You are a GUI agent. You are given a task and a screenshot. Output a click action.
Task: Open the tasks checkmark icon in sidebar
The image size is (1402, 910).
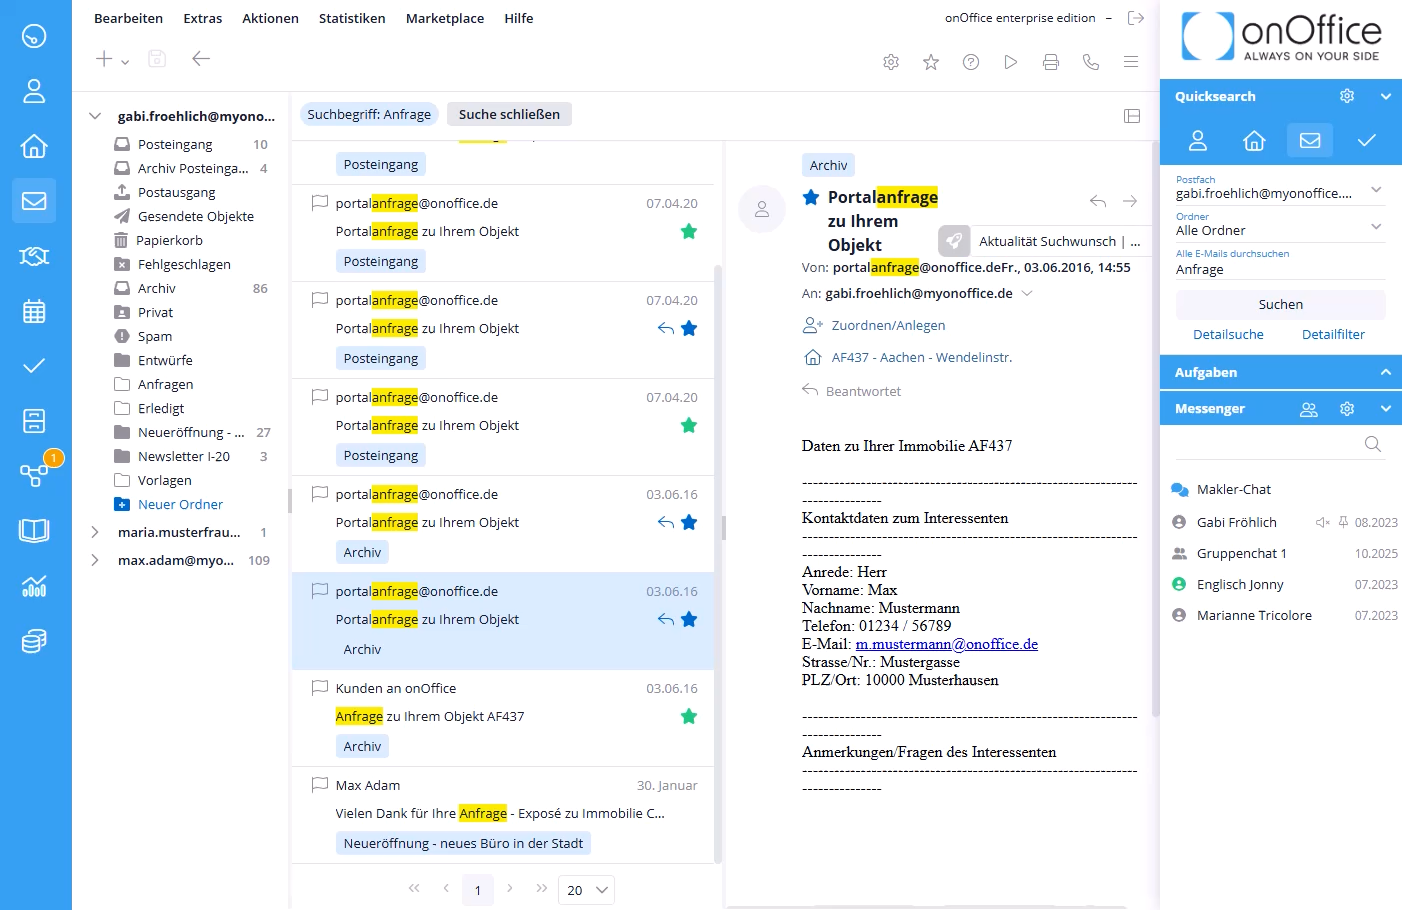[x=34, y=366]
